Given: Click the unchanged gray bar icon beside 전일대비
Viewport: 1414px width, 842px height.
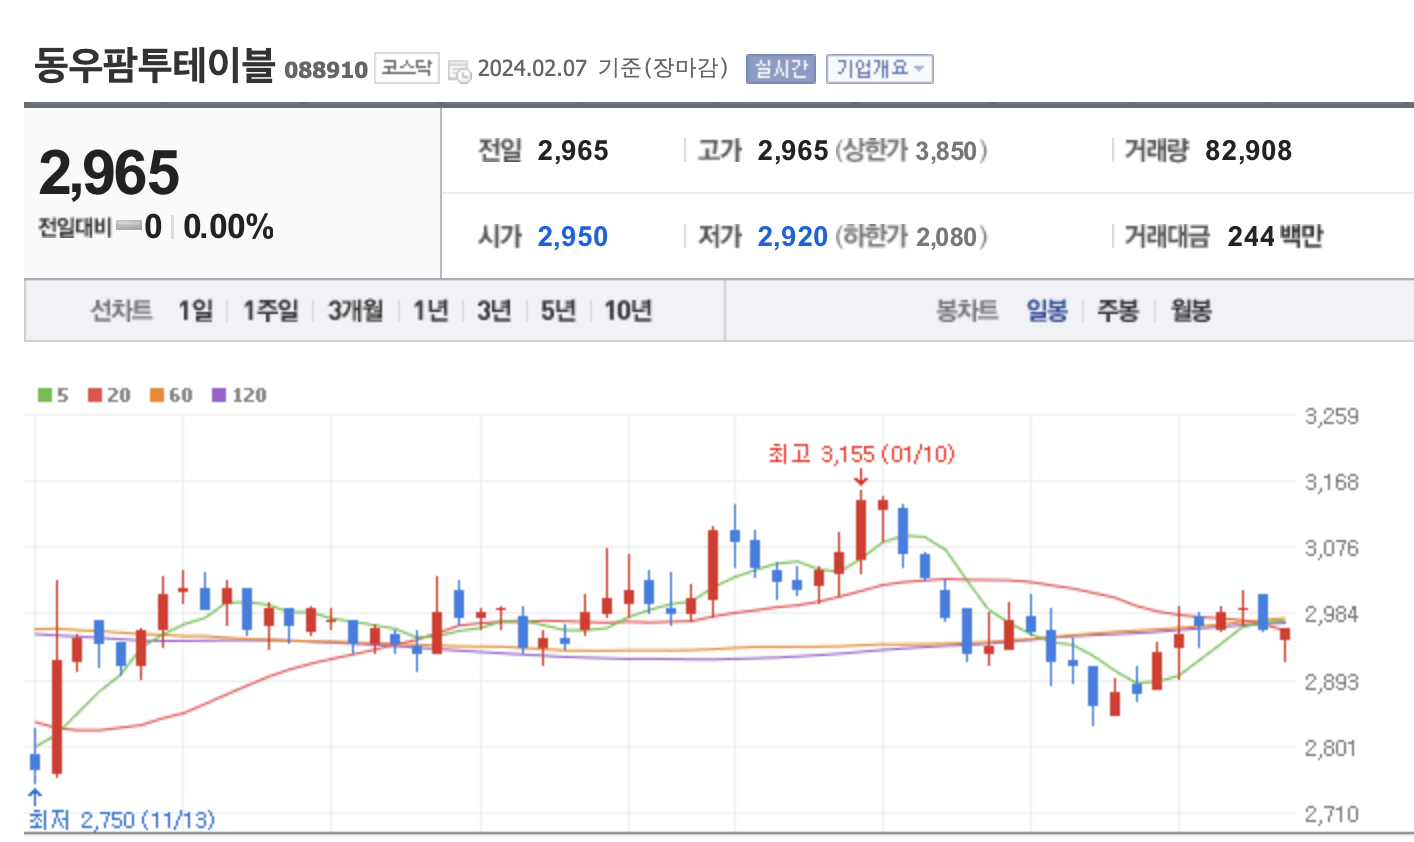Looking at the screenshot, I should coord(128,227).
